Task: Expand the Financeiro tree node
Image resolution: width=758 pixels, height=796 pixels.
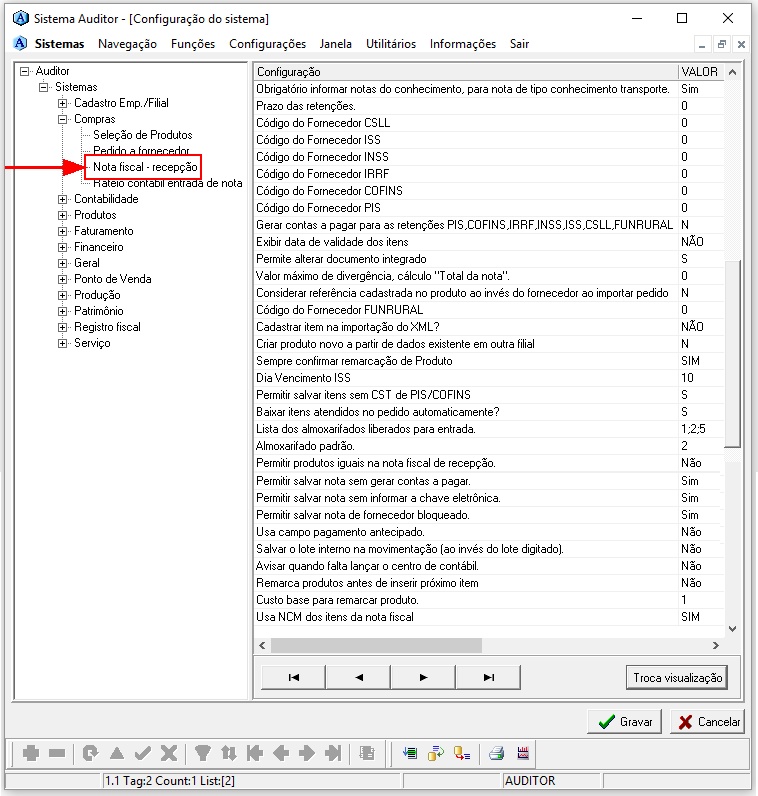Action: (62, 247)
